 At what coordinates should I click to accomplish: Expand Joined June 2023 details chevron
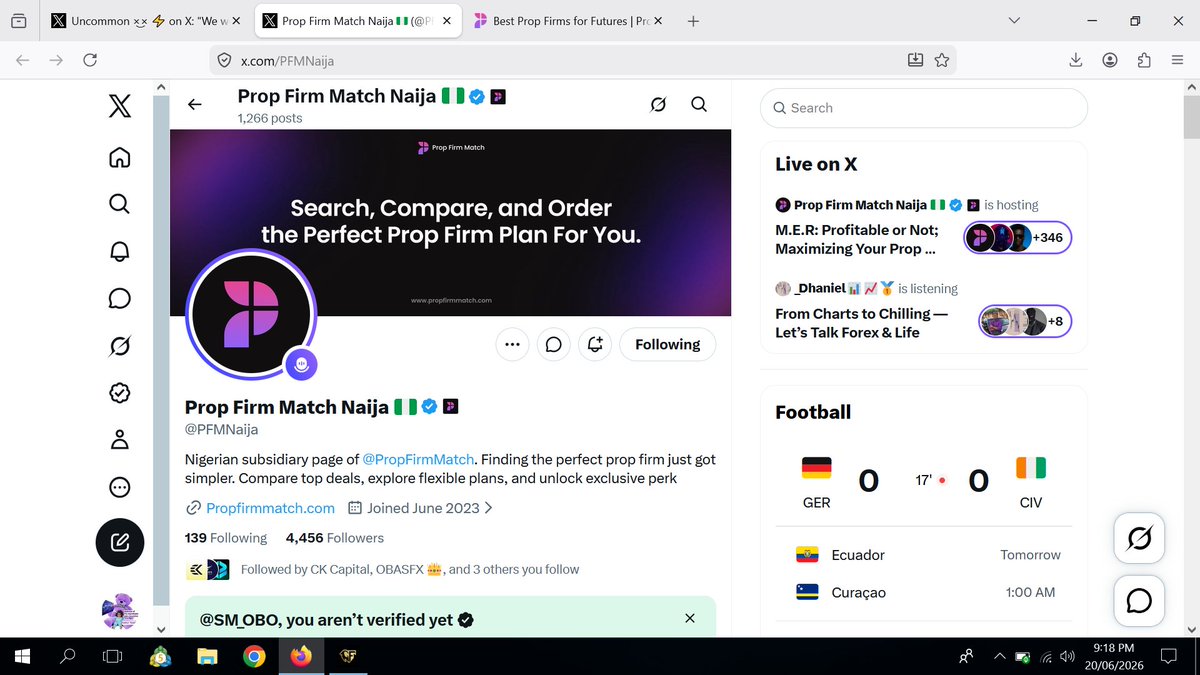pyautogui.click(x=488, y=508)
